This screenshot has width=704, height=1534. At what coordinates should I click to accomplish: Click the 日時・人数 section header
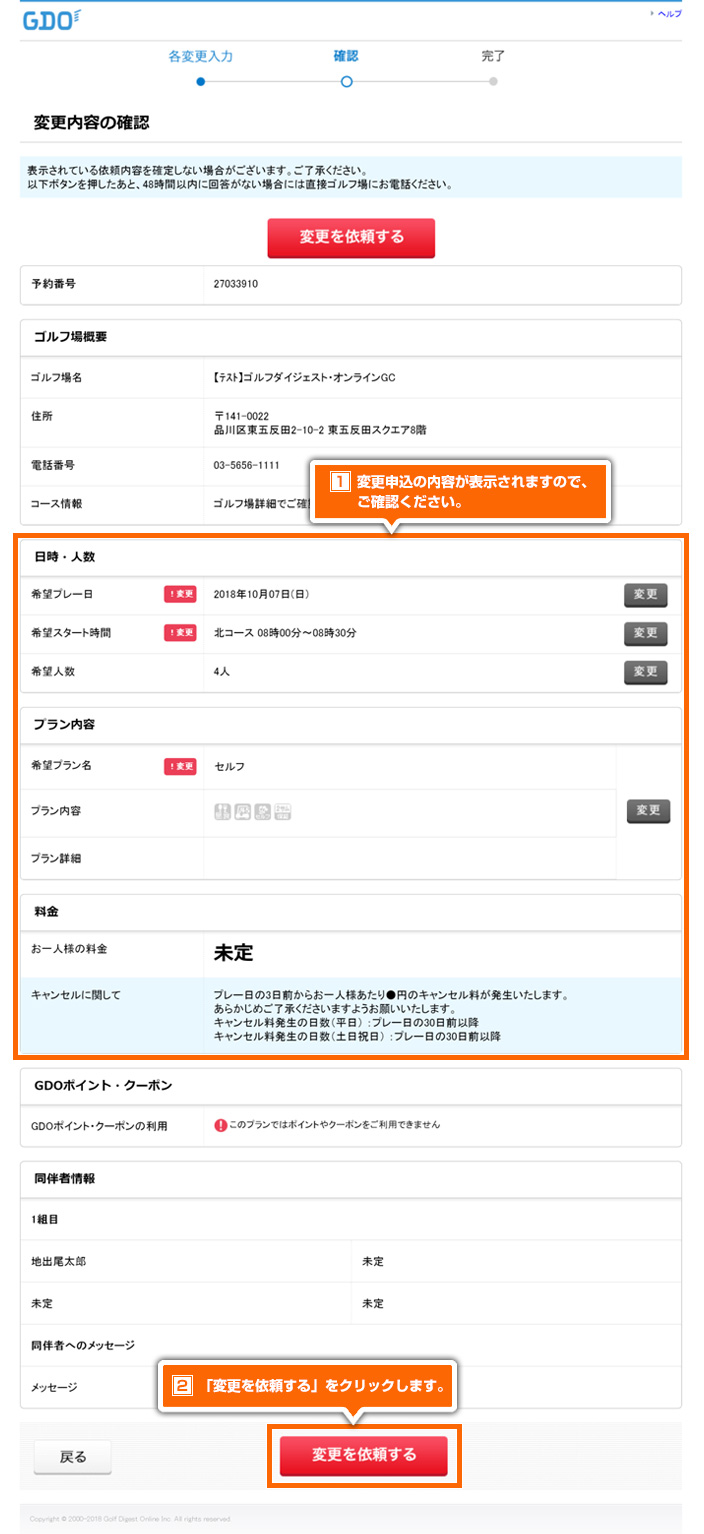click(x=64, y=556)
